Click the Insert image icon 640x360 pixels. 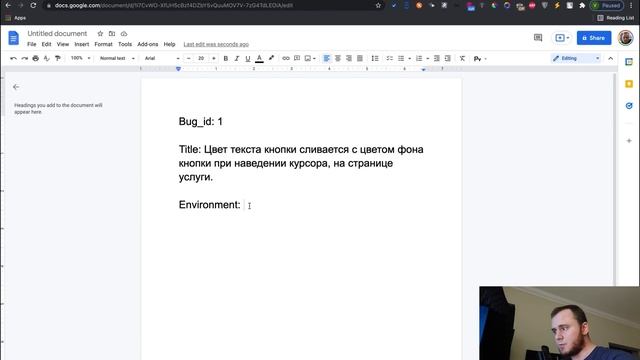pos(308,58)
